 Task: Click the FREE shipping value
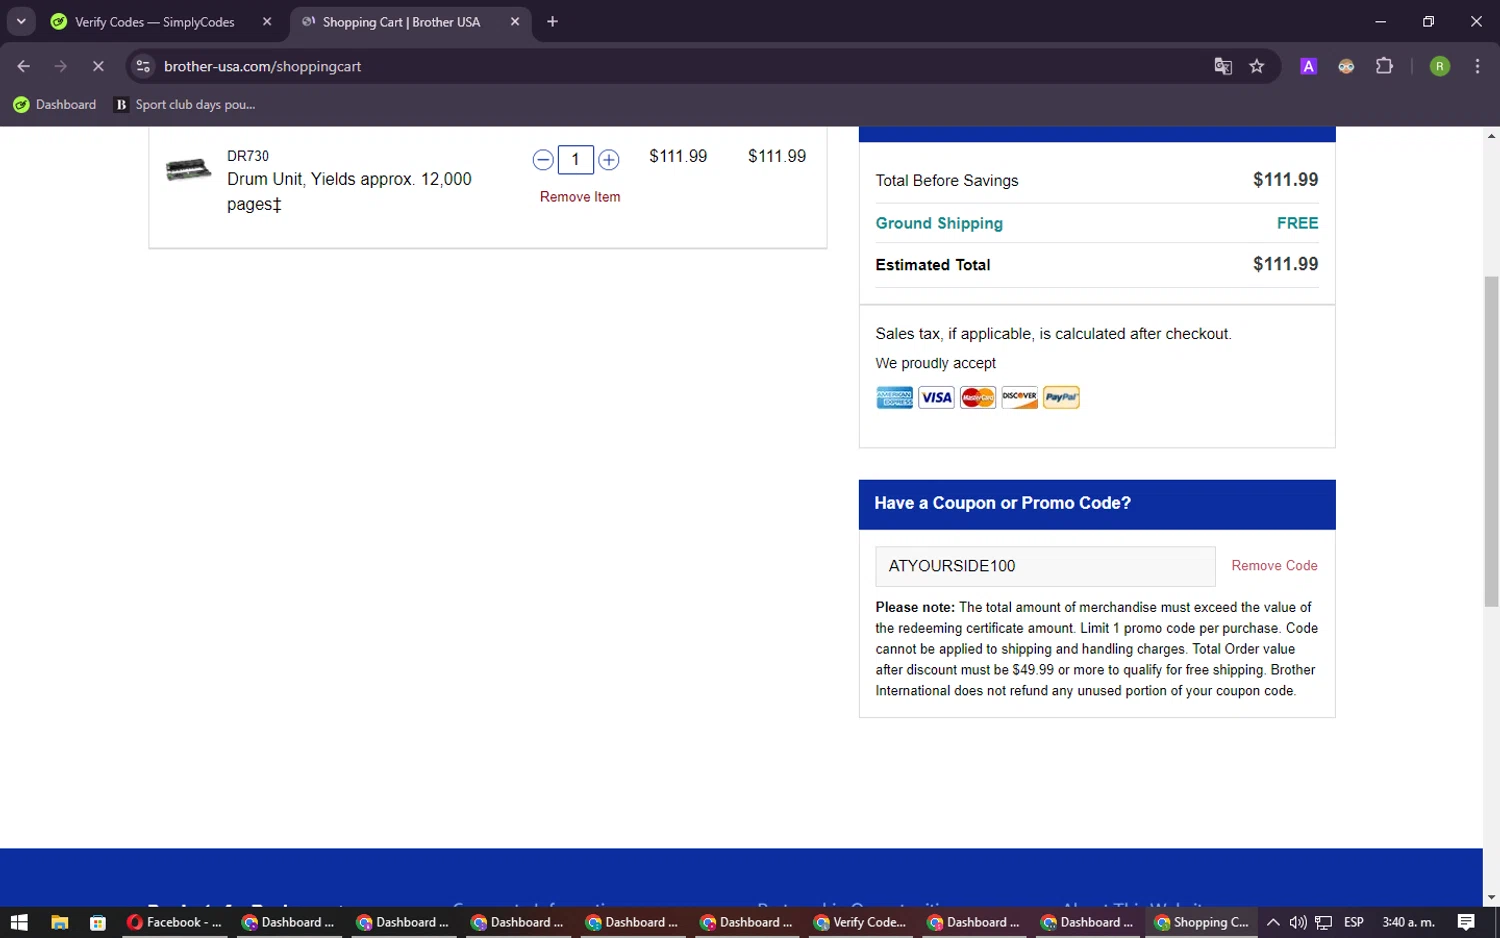pyautogui.click(x=1297, y=223)
